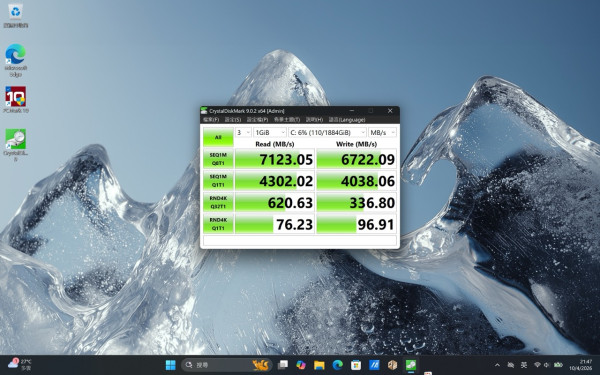Open the drive dropdown showing C: 6%
Screen dimensions: 600x375
[328, 132]
